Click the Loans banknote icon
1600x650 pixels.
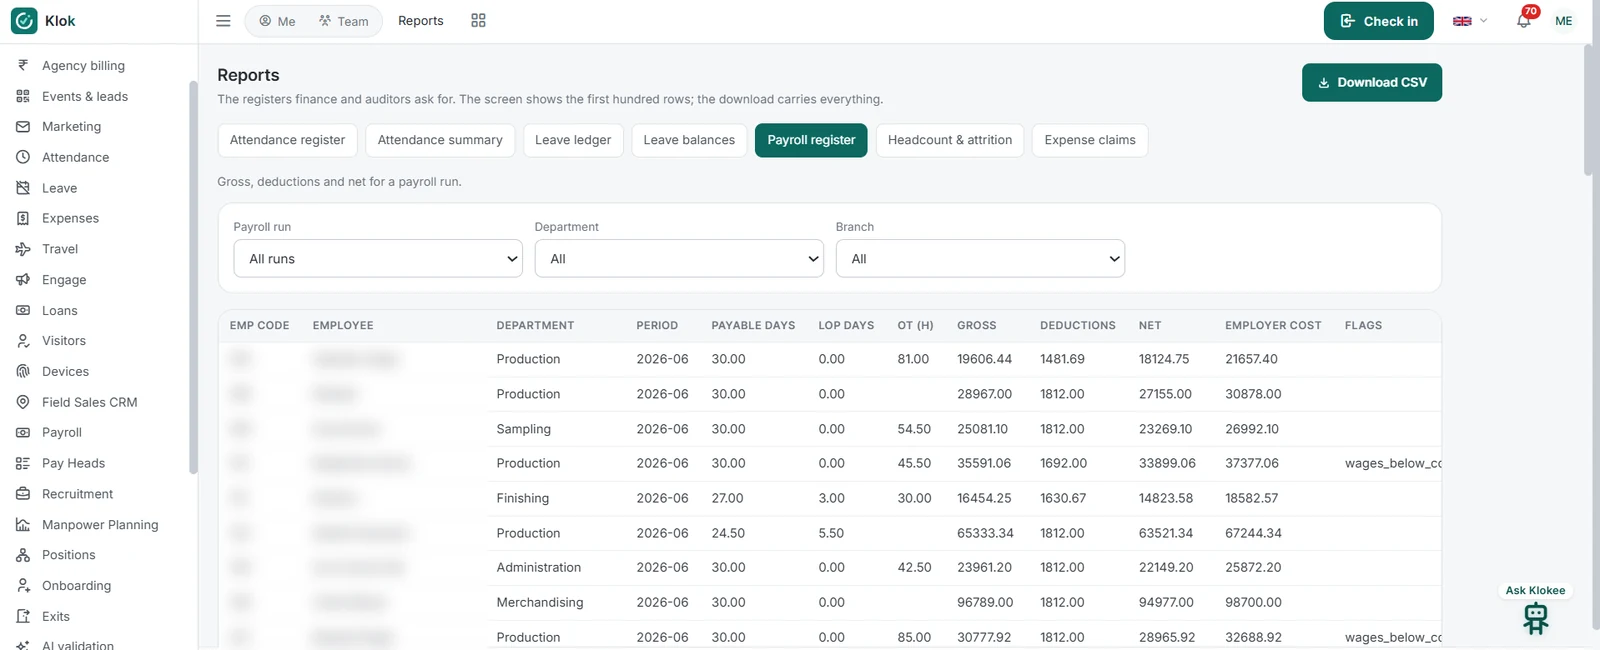pos(23,310)
